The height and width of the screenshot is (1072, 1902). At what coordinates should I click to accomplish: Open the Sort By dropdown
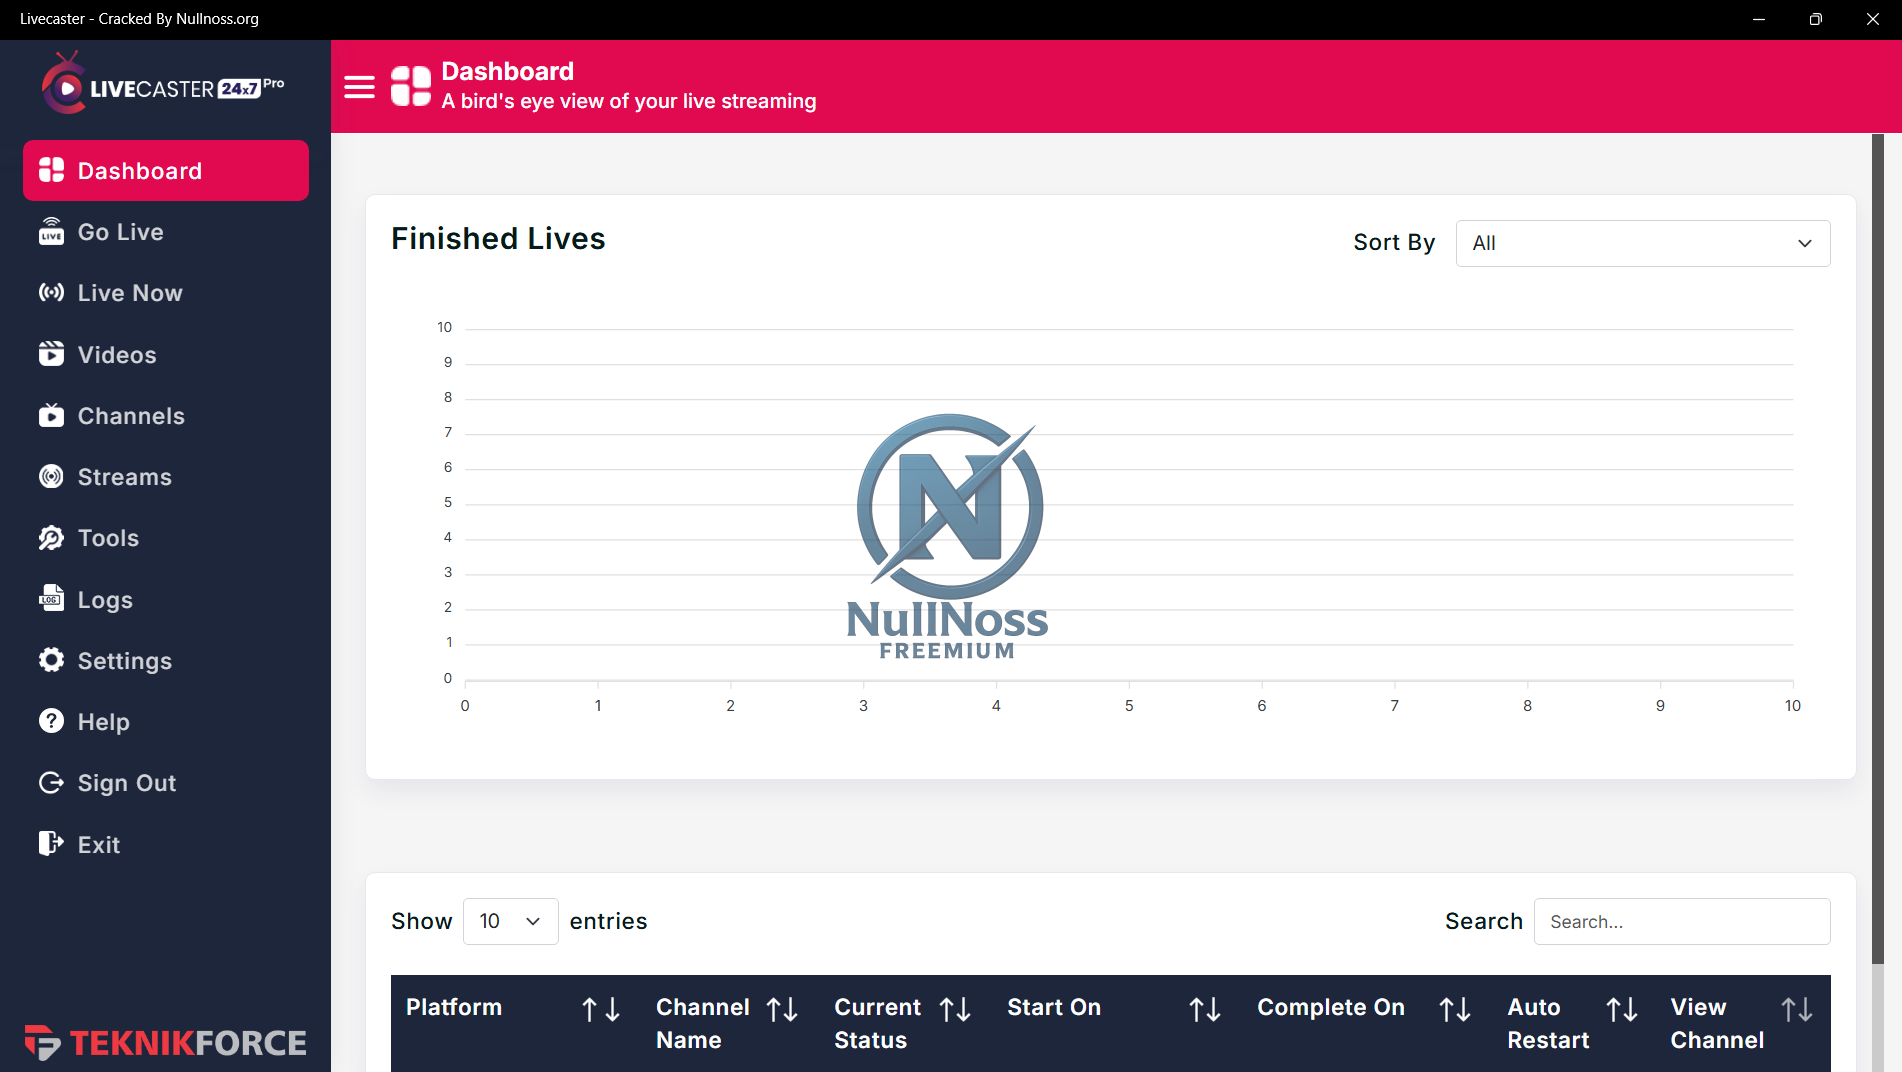[x=1642, y=243]
